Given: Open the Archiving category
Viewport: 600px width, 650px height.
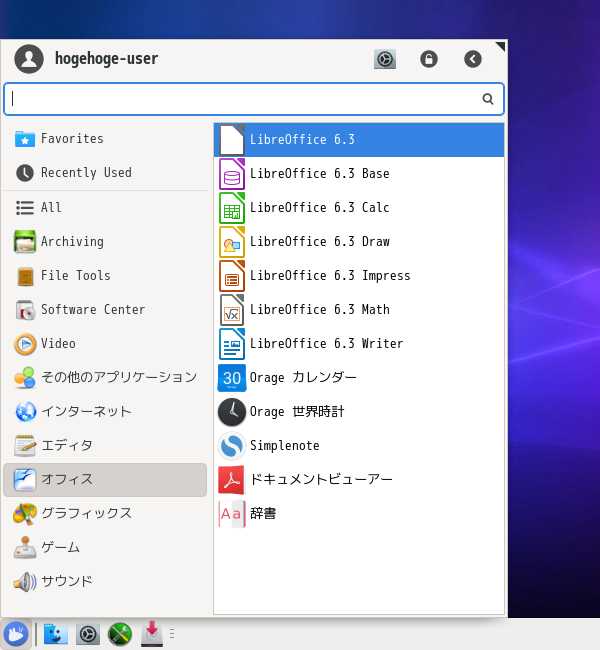Looking at the screenshot, I should pyautogui.click(x=105, y=242).
